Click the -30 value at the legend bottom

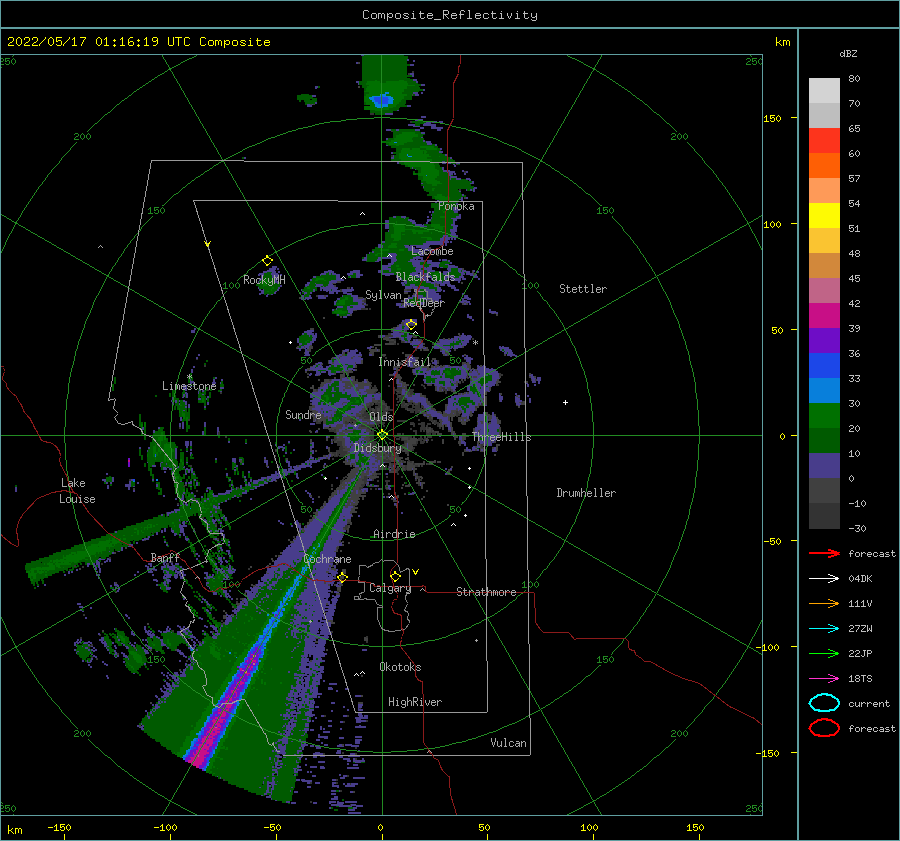pos(857,528)
